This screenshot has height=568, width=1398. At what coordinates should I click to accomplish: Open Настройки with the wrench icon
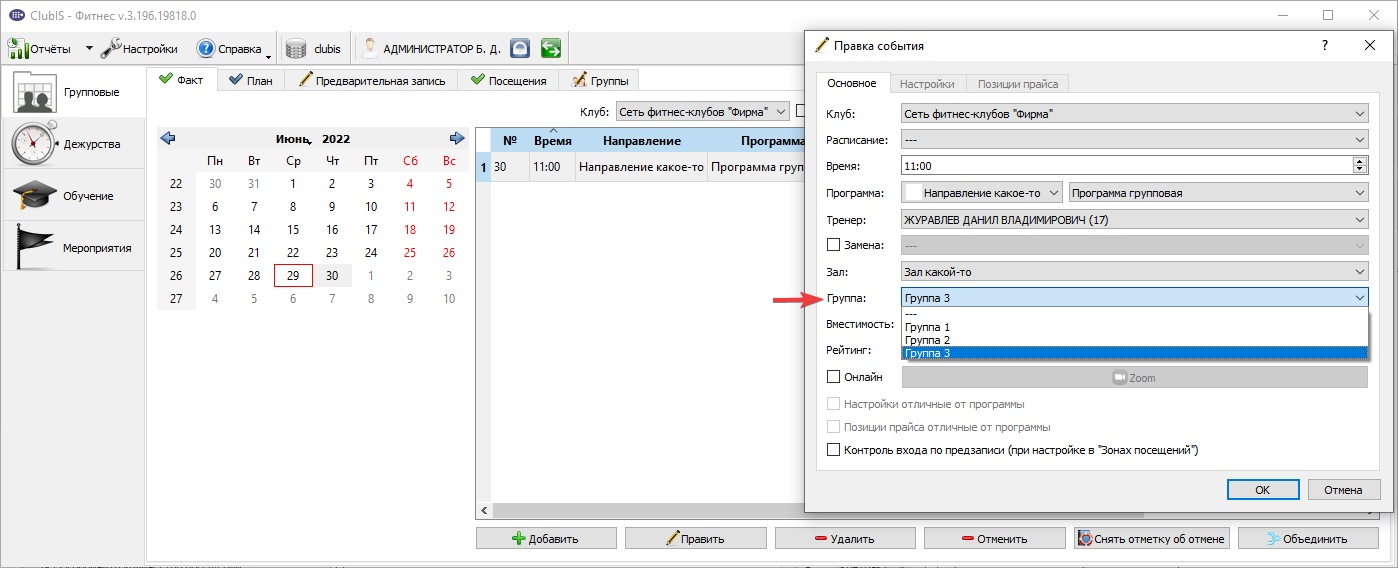click(139, 48)
